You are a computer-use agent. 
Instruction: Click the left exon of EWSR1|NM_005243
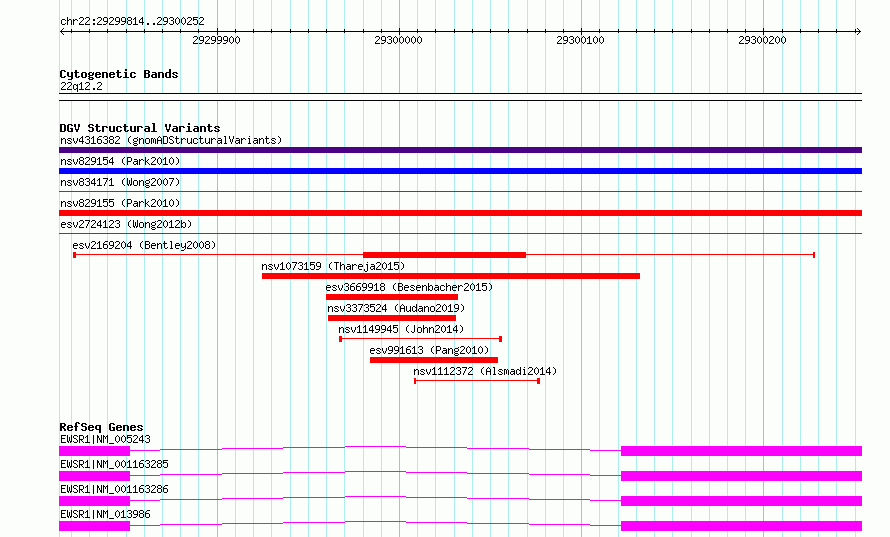[94, 451]
